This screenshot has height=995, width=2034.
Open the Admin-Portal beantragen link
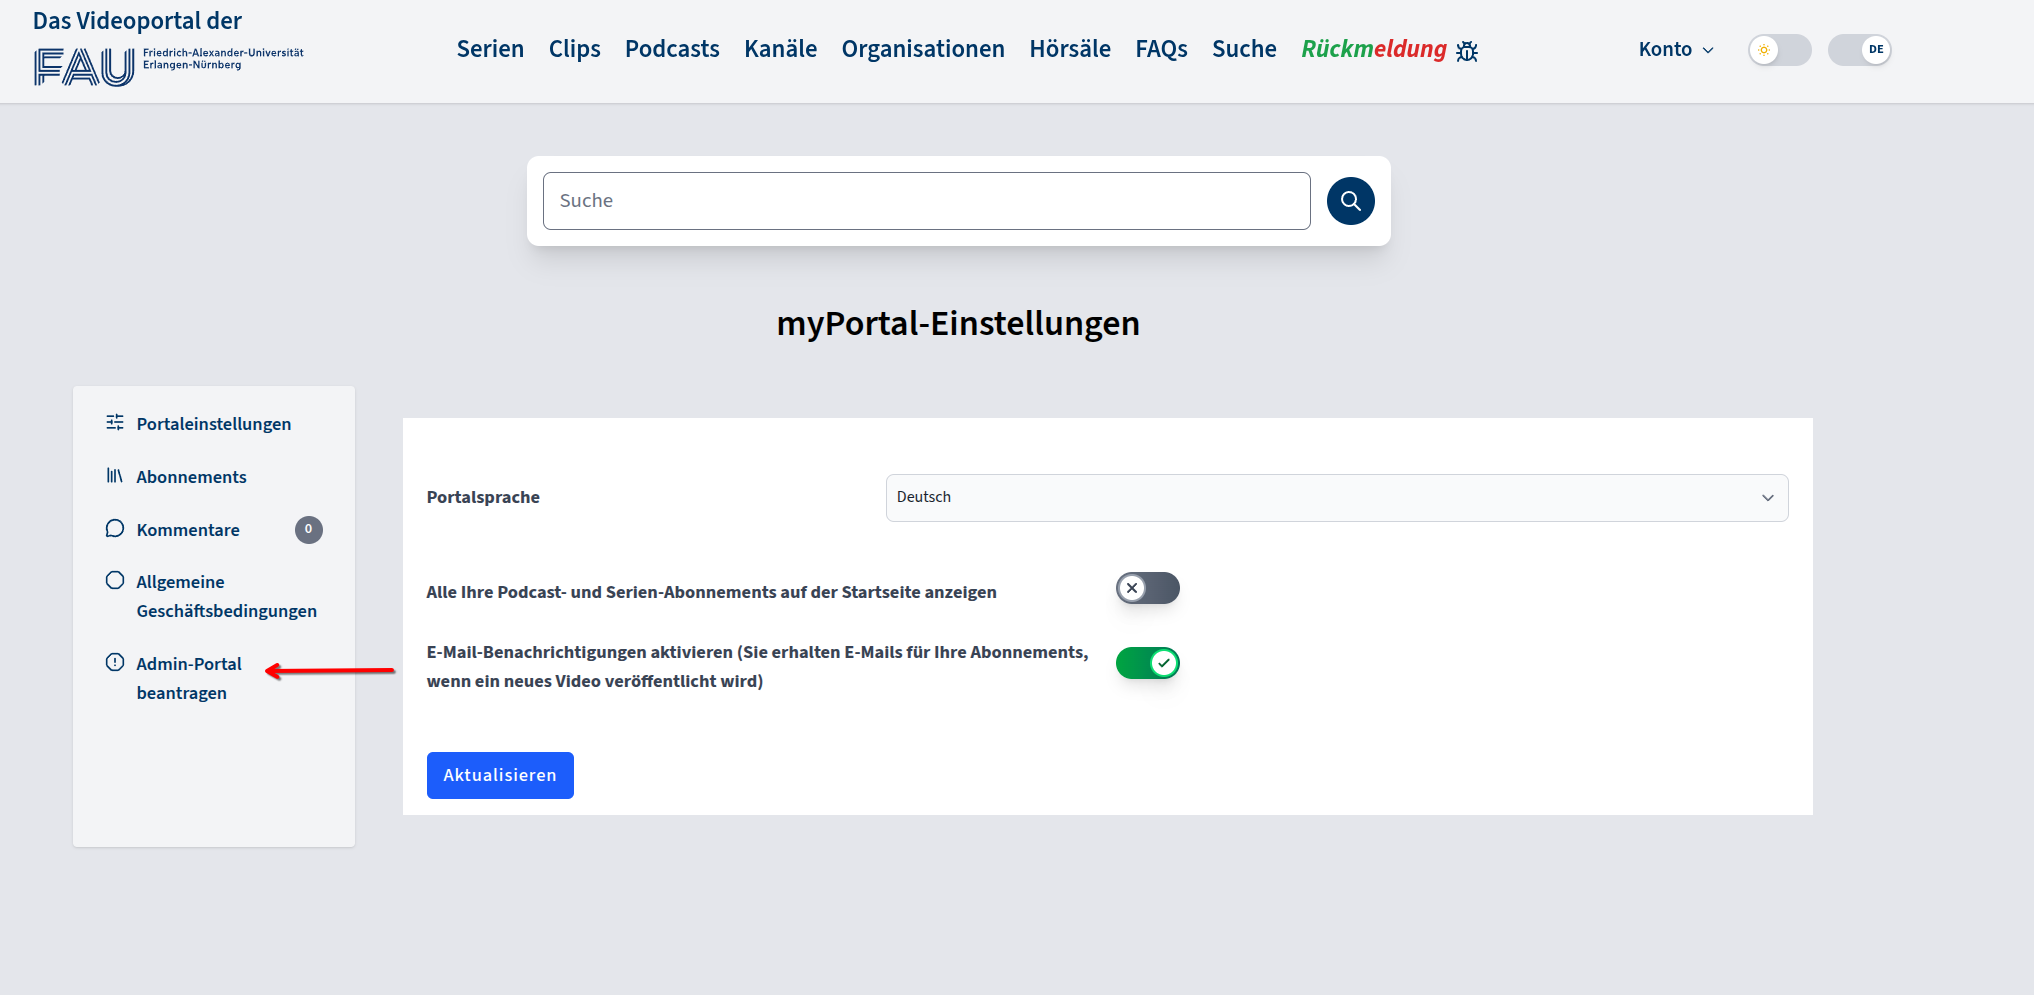coord(189,678)
